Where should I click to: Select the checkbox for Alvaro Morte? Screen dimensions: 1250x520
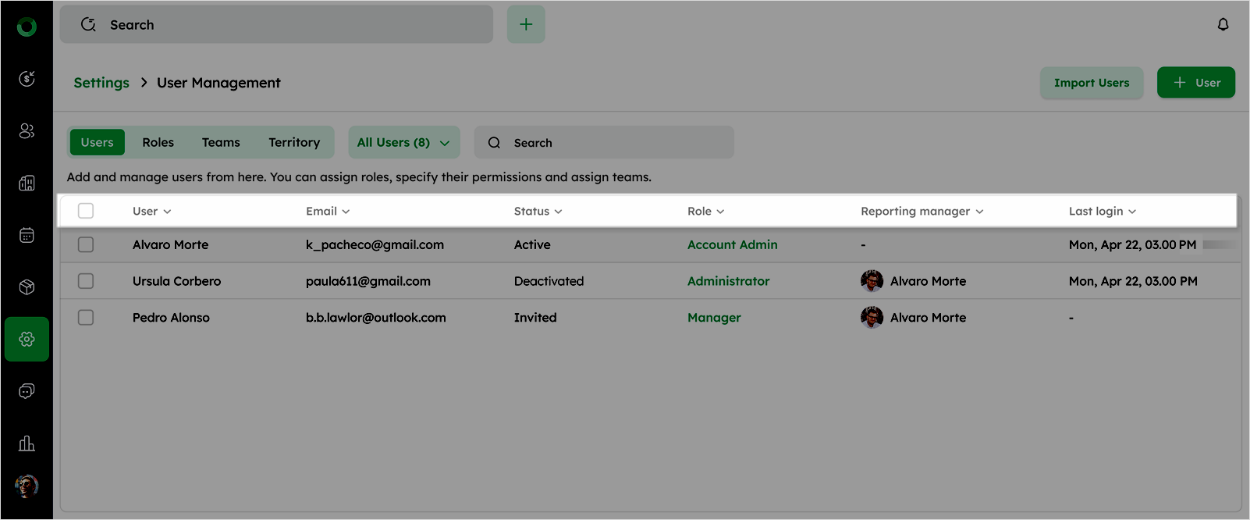[86, 245]
